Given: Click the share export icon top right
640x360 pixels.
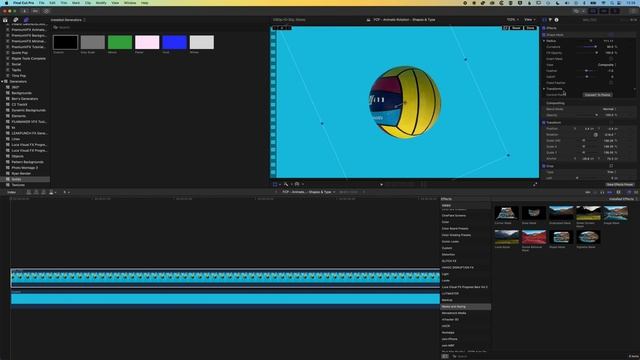Looking at the screenshot, I should pos(634,11).
